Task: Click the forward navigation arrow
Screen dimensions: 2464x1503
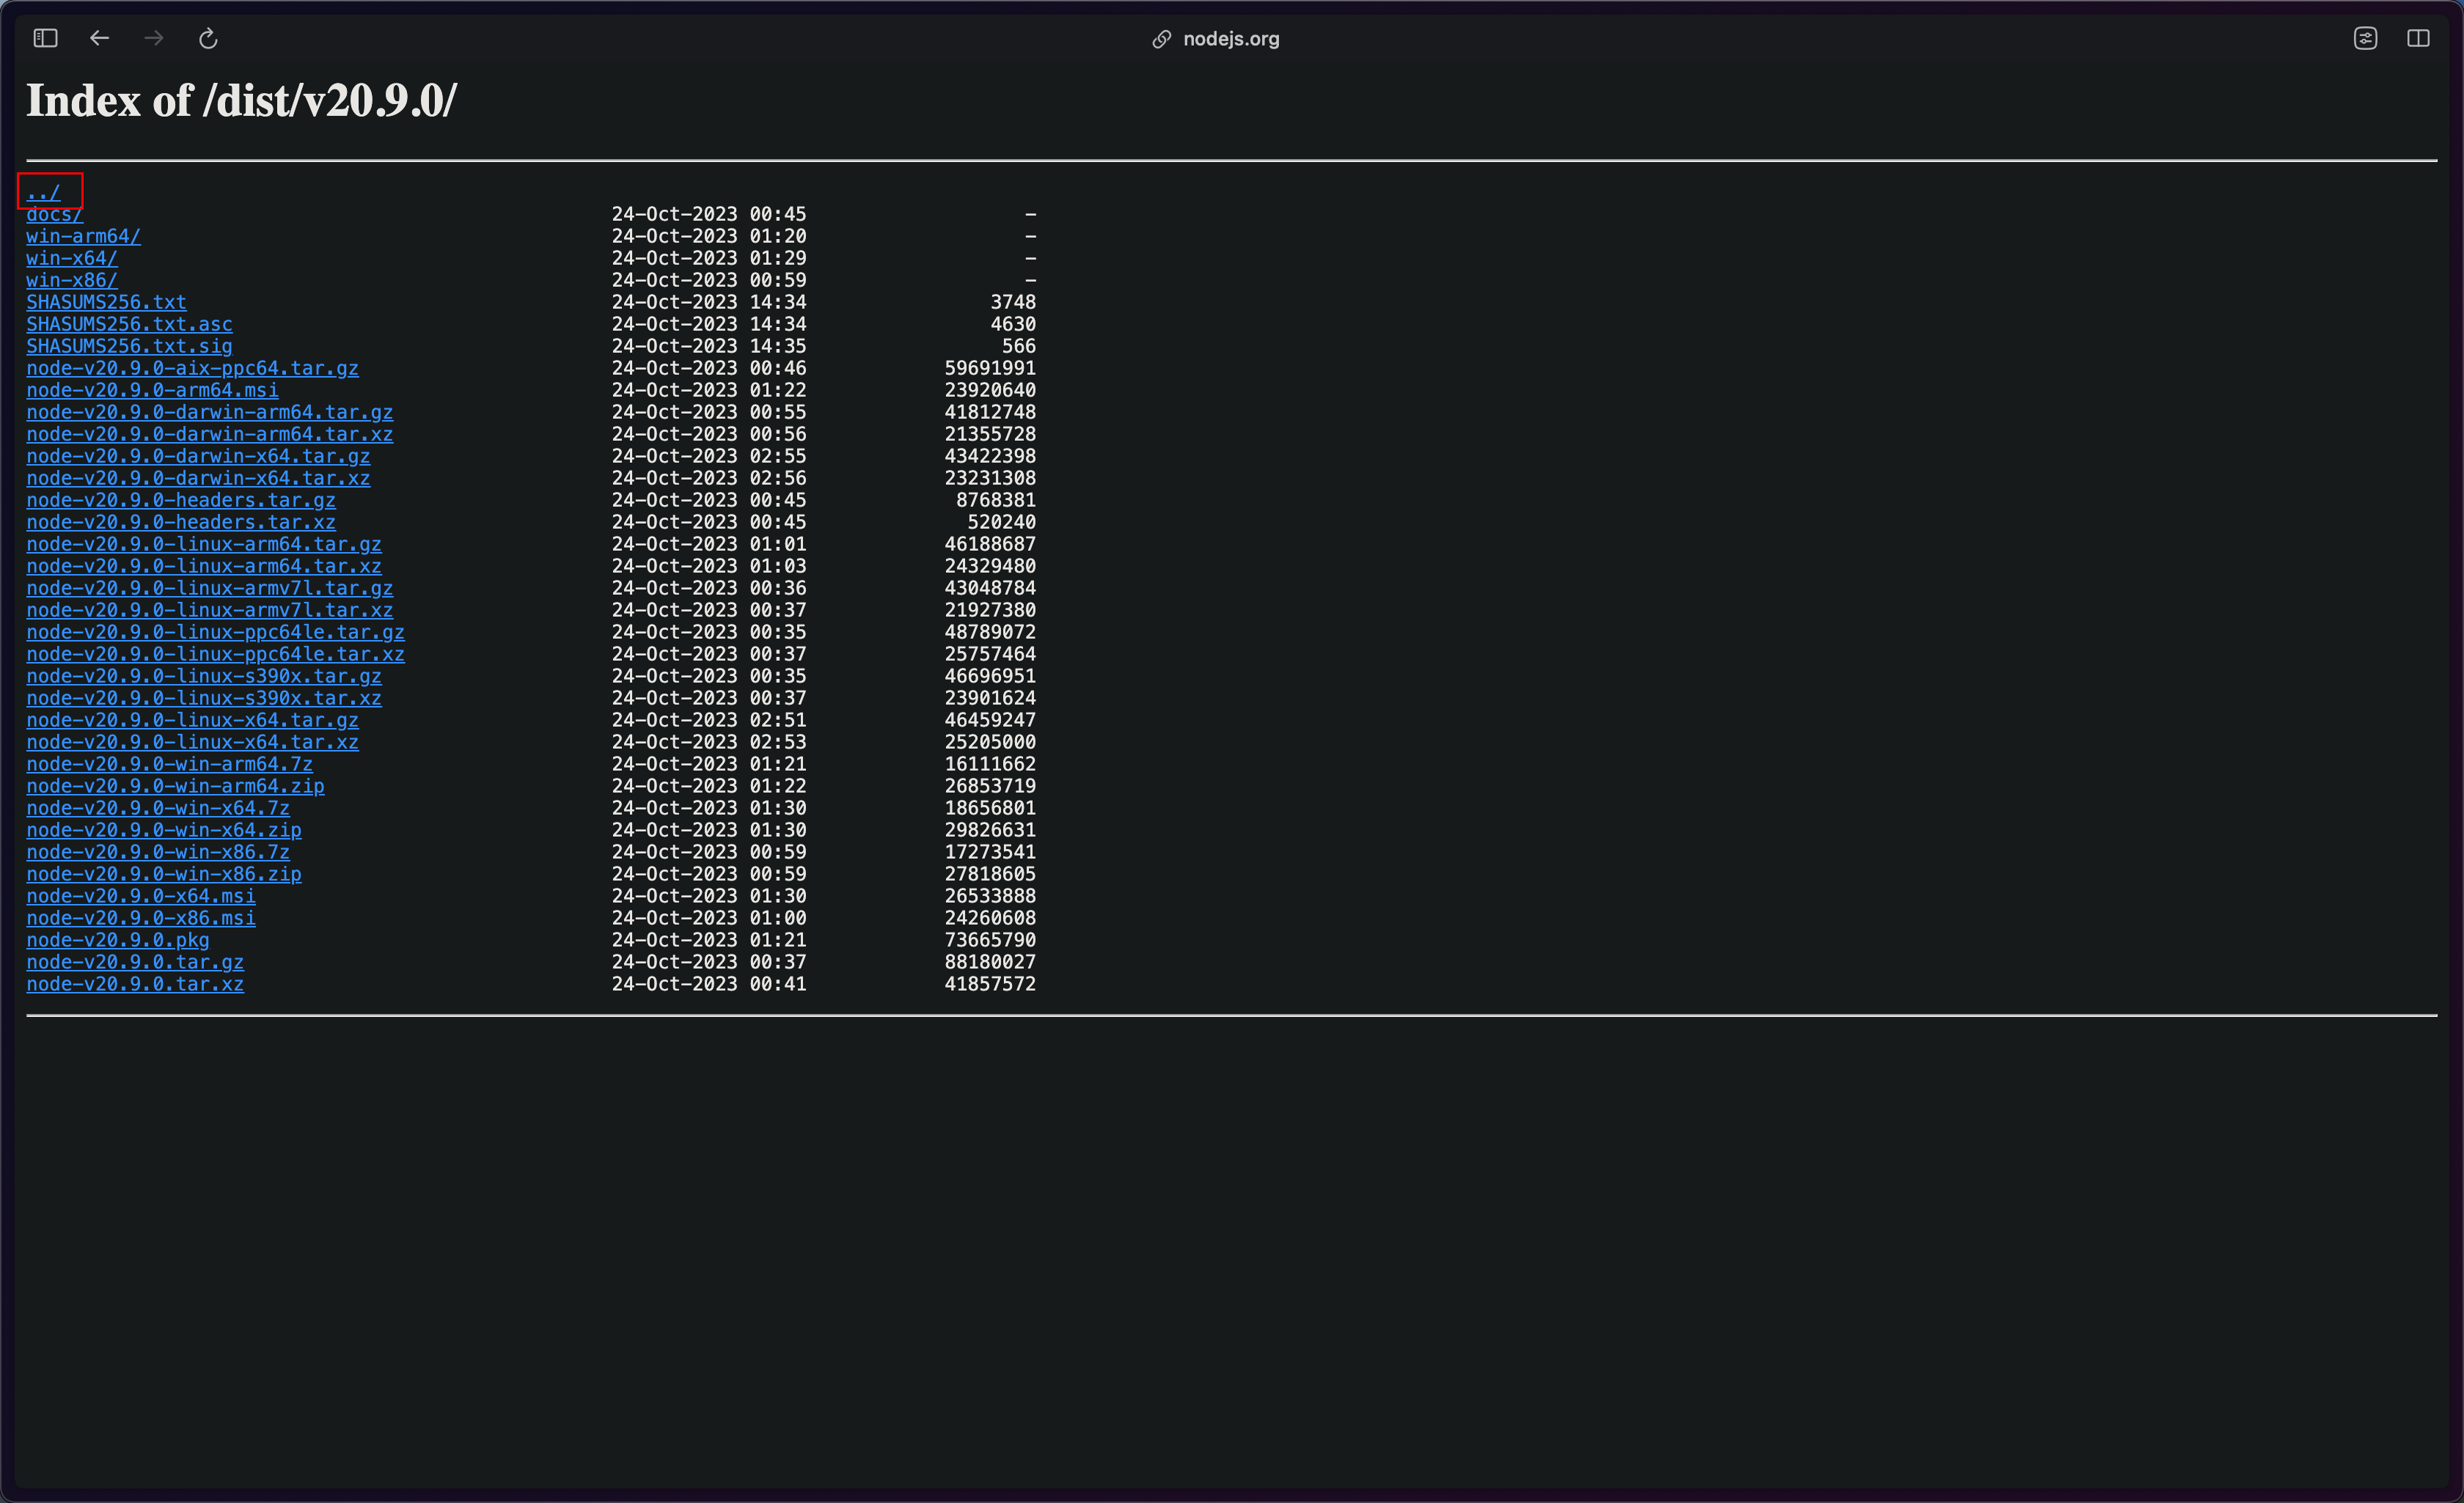Action: tap(154, 38)
